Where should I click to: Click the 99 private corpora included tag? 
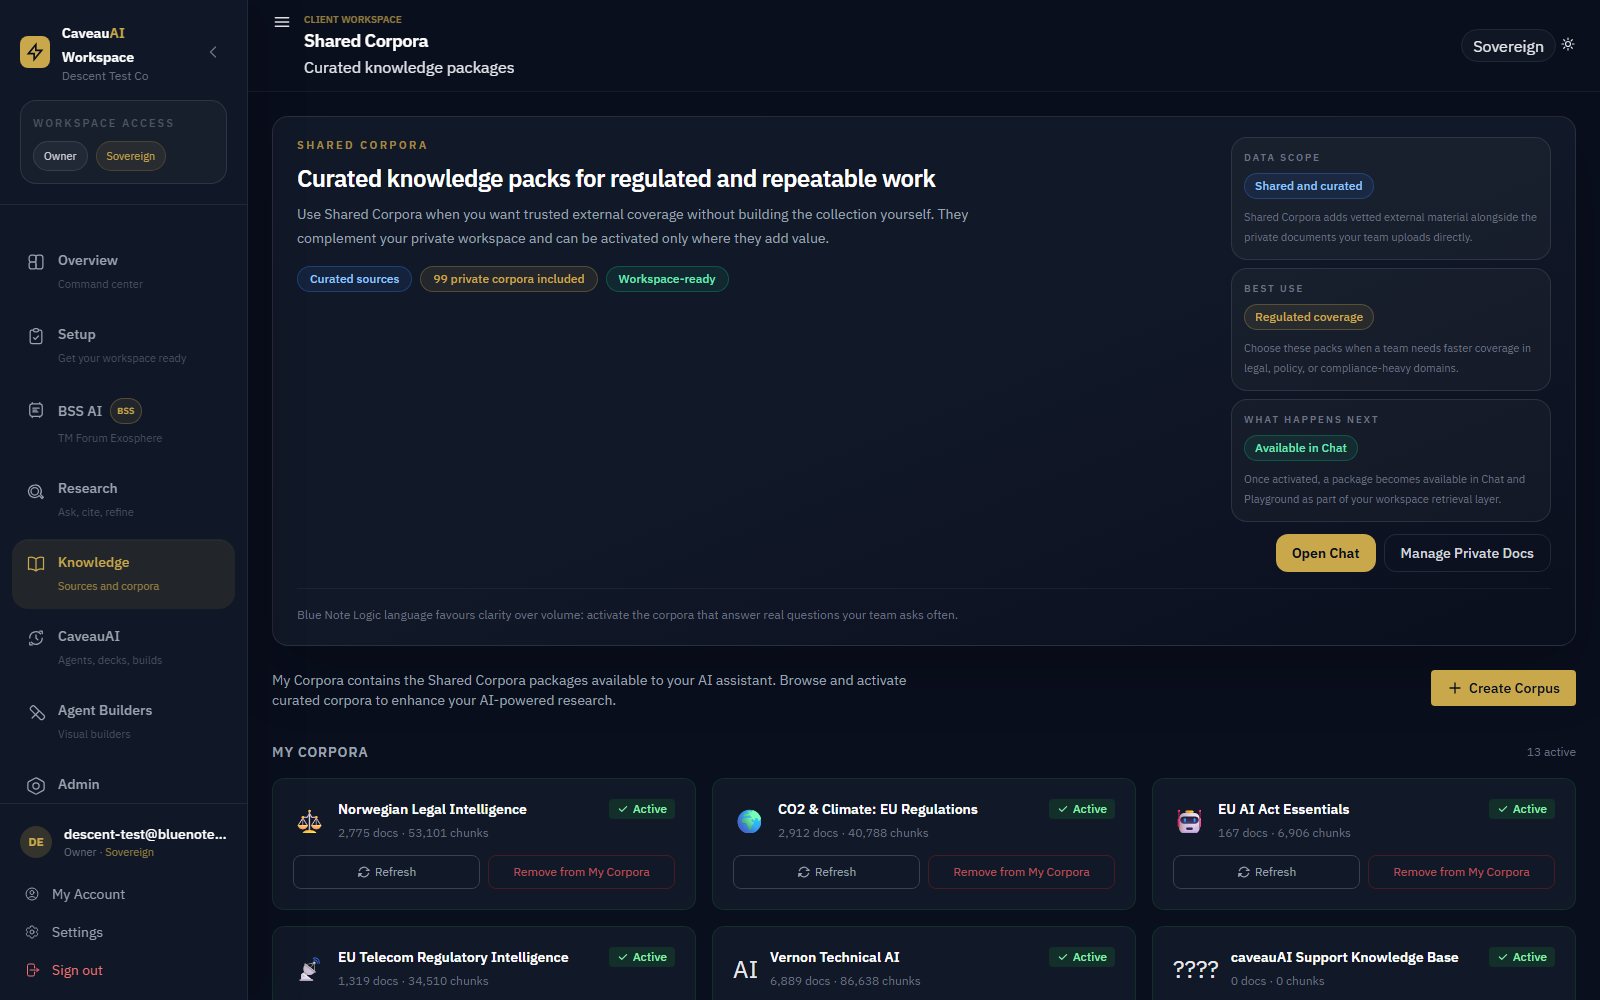pyautogui.click(x=509, y=279)
